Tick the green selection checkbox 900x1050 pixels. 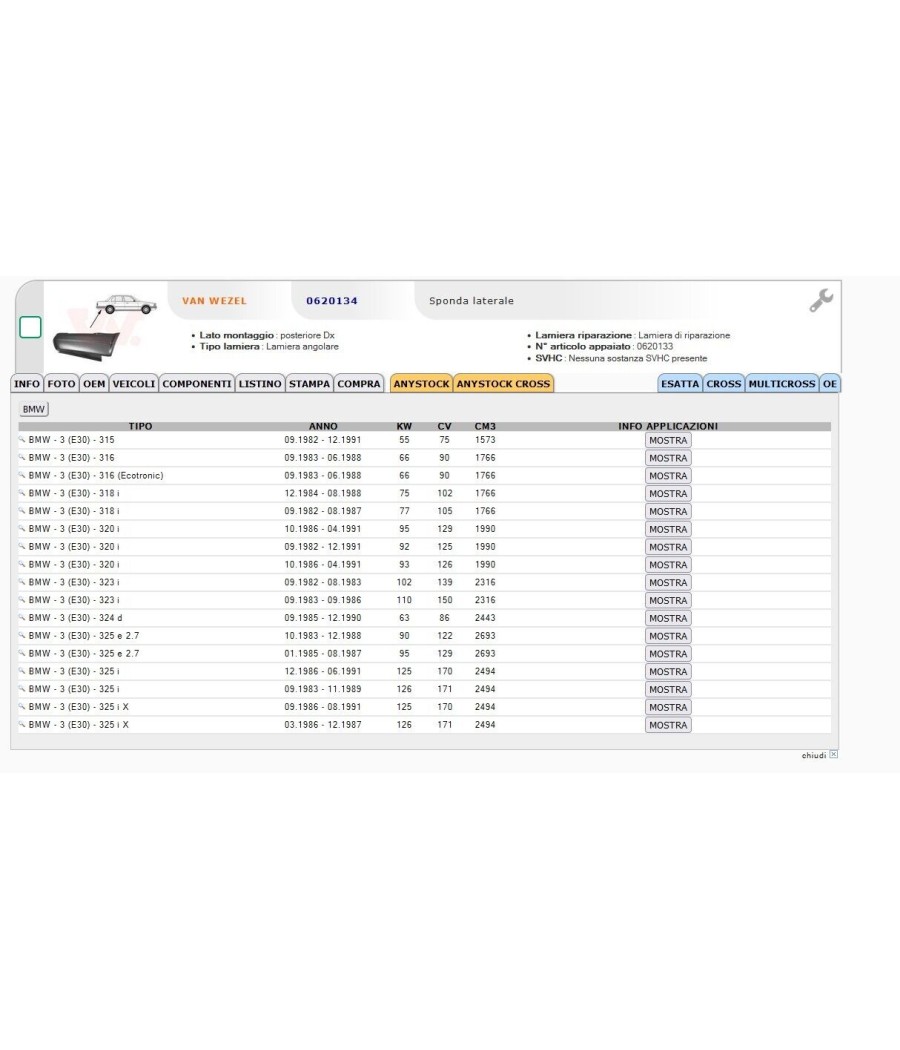[x=30, y=327]
